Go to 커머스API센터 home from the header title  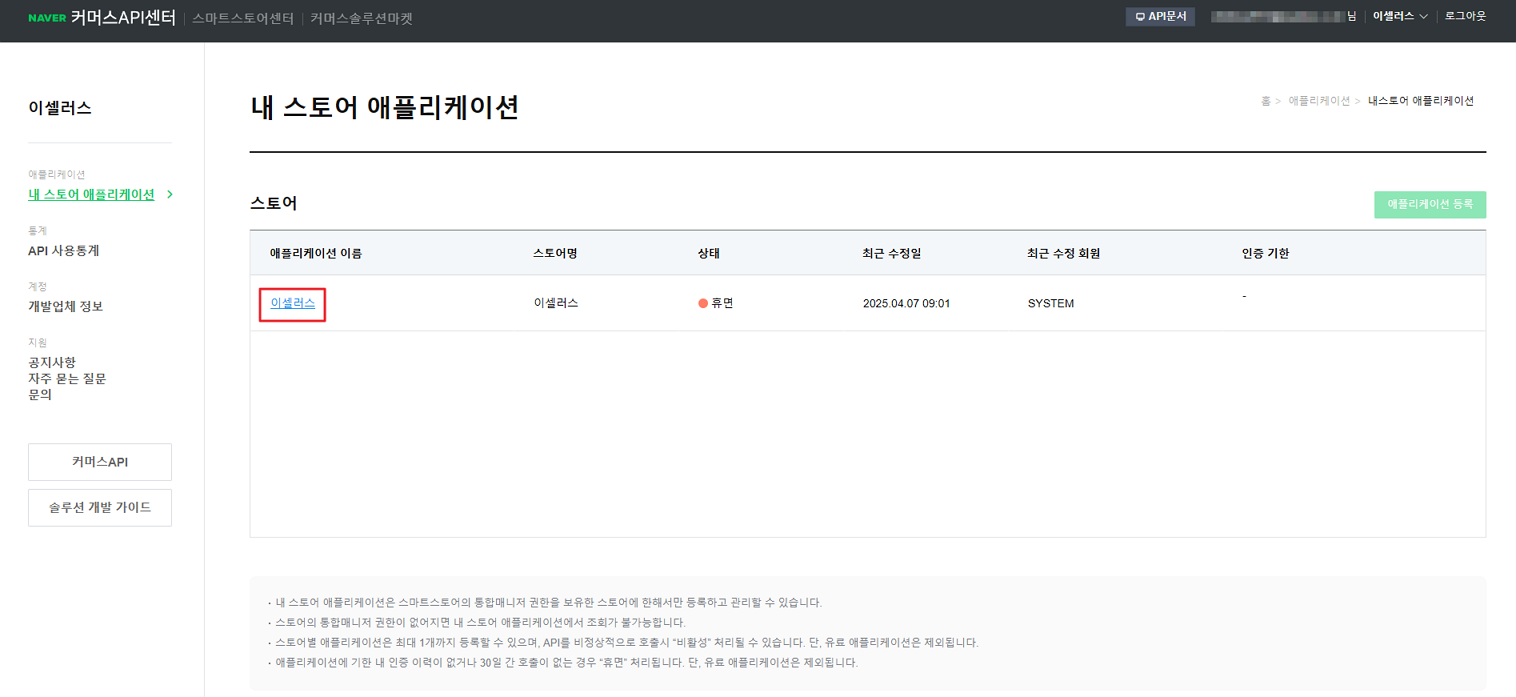point(123,18)
